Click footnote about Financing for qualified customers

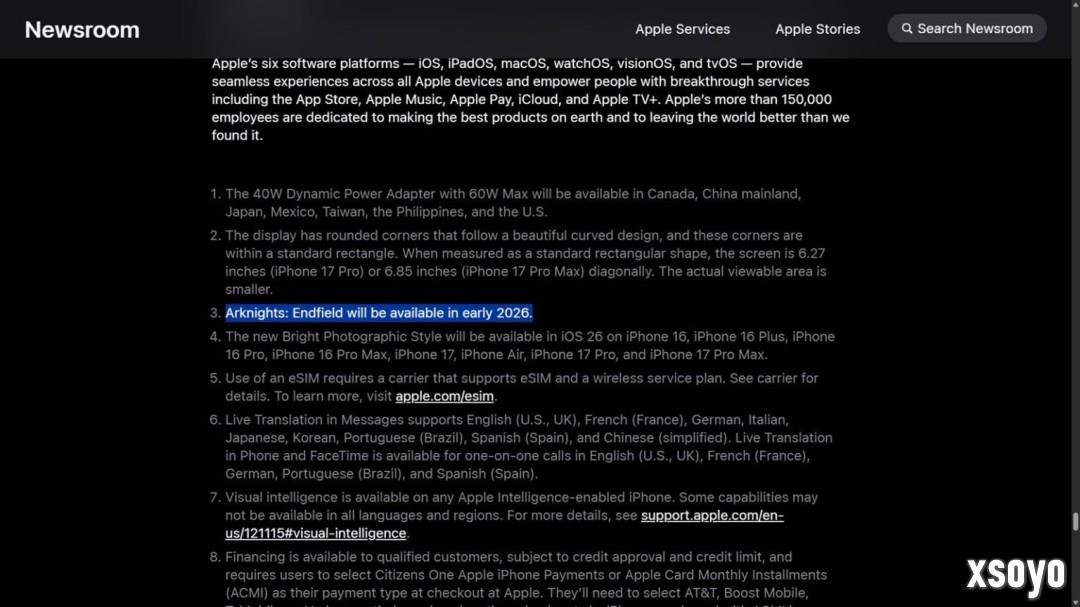[526, 577]
